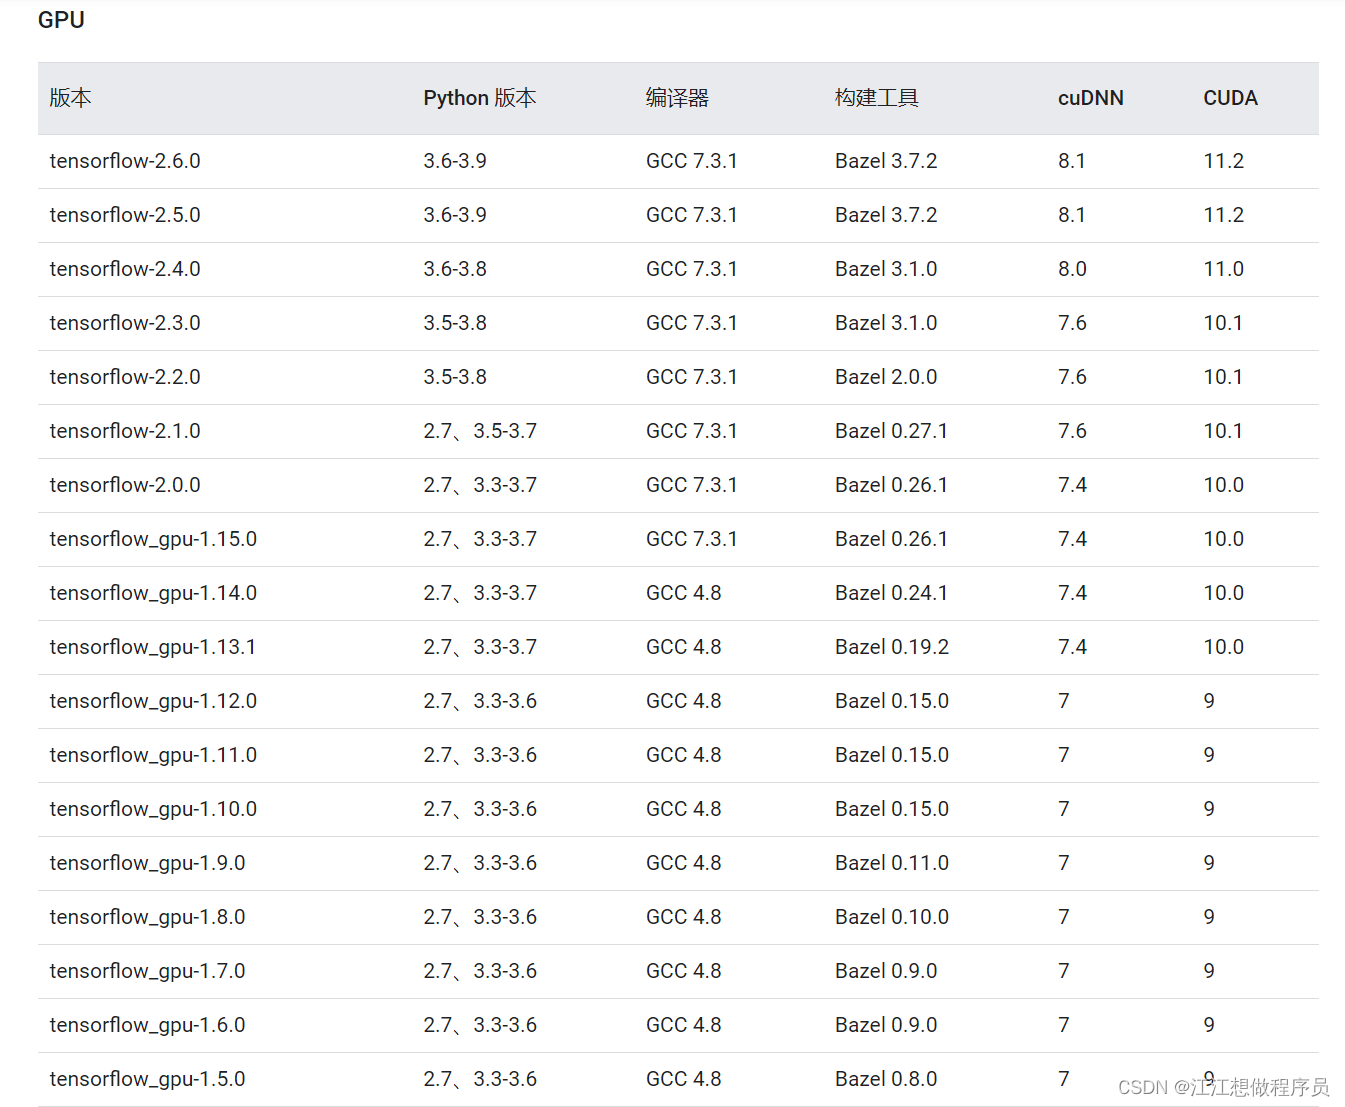Select the tensorflow_gpu-1.5.0 cell
Screen dimensions: 1345x1107
coord(147,1079)
